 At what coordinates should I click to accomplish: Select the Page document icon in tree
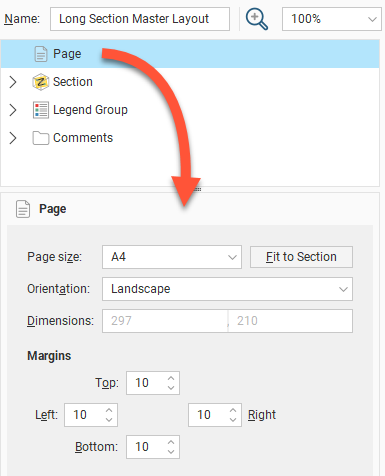click(41, 54)
